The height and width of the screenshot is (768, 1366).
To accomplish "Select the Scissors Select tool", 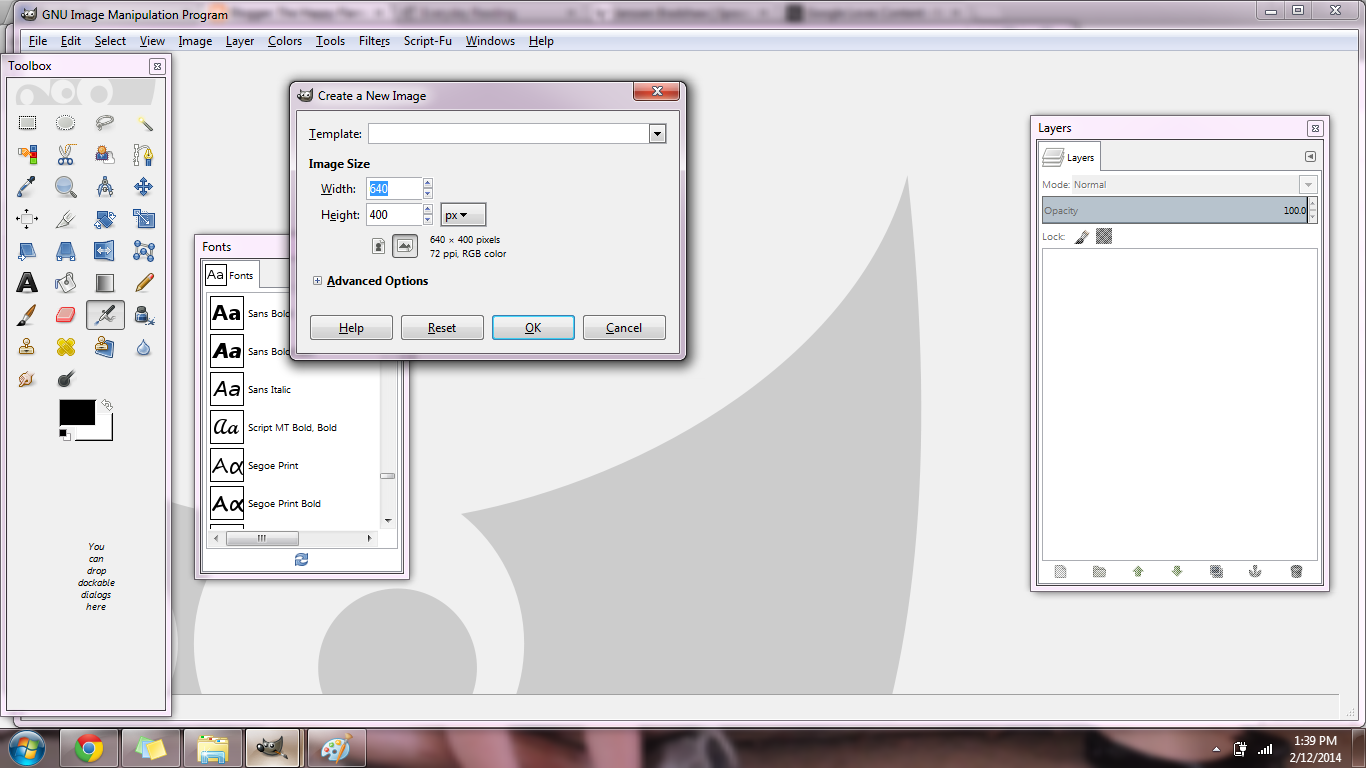I will point(66,155).
